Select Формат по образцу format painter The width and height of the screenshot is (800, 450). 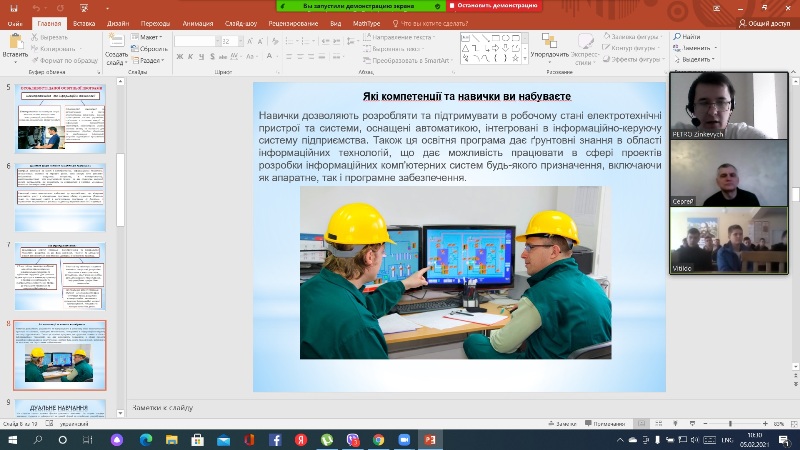(x=64, y=60)
